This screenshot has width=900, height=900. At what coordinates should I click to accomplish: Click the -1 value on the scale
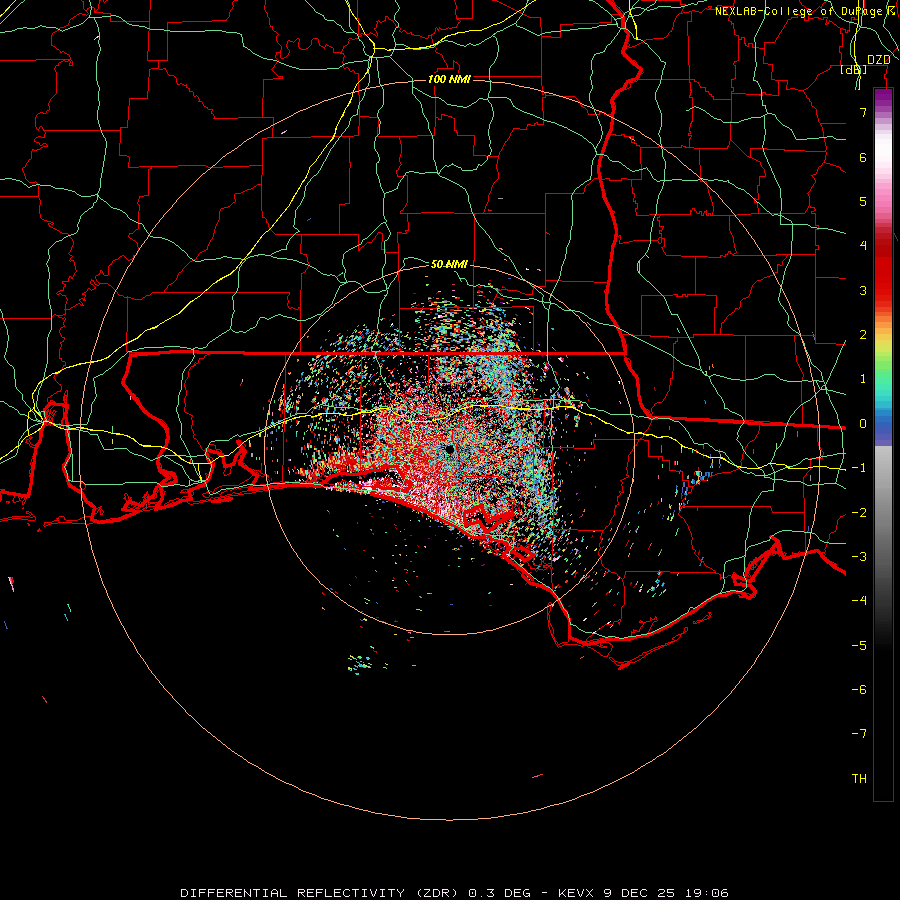click(x=859, y=468)
